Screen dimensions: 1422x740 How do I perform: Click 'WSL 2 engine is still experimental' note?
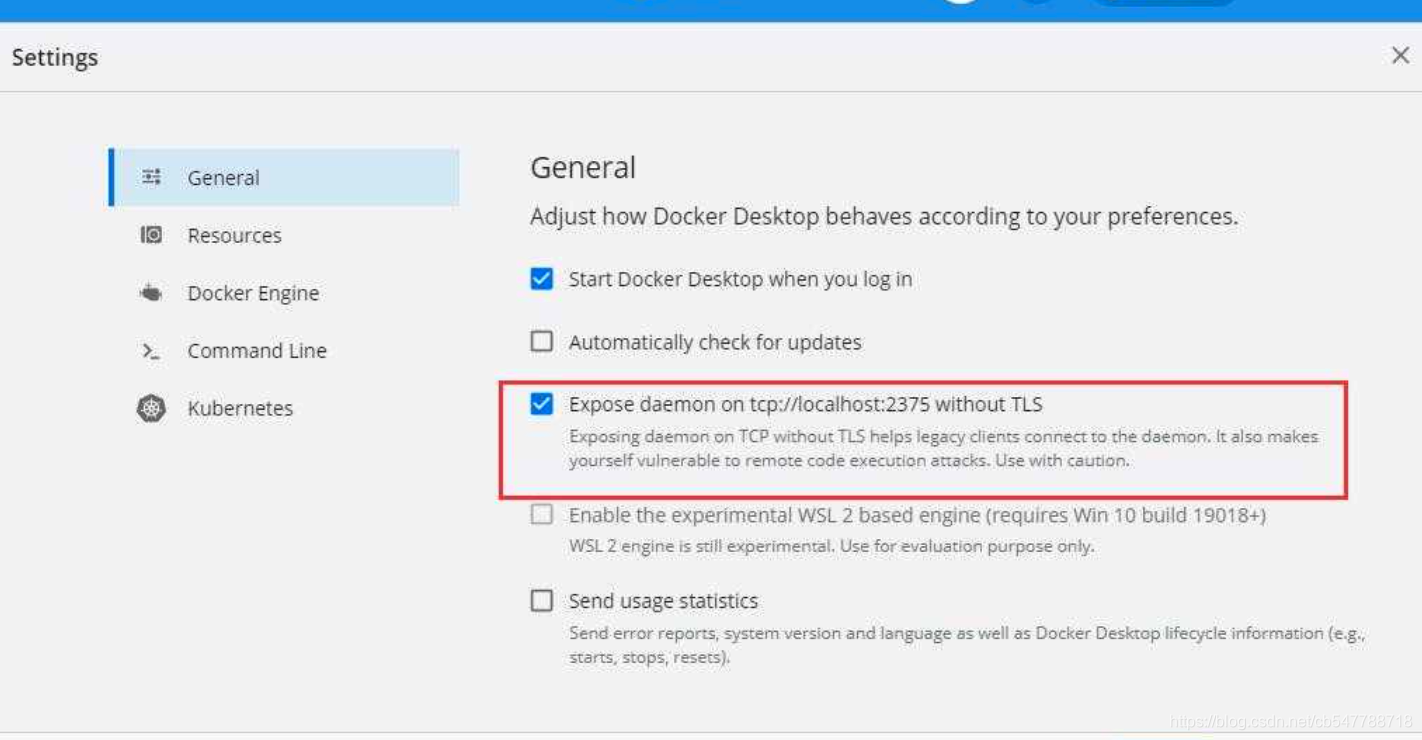coord(832,547)
